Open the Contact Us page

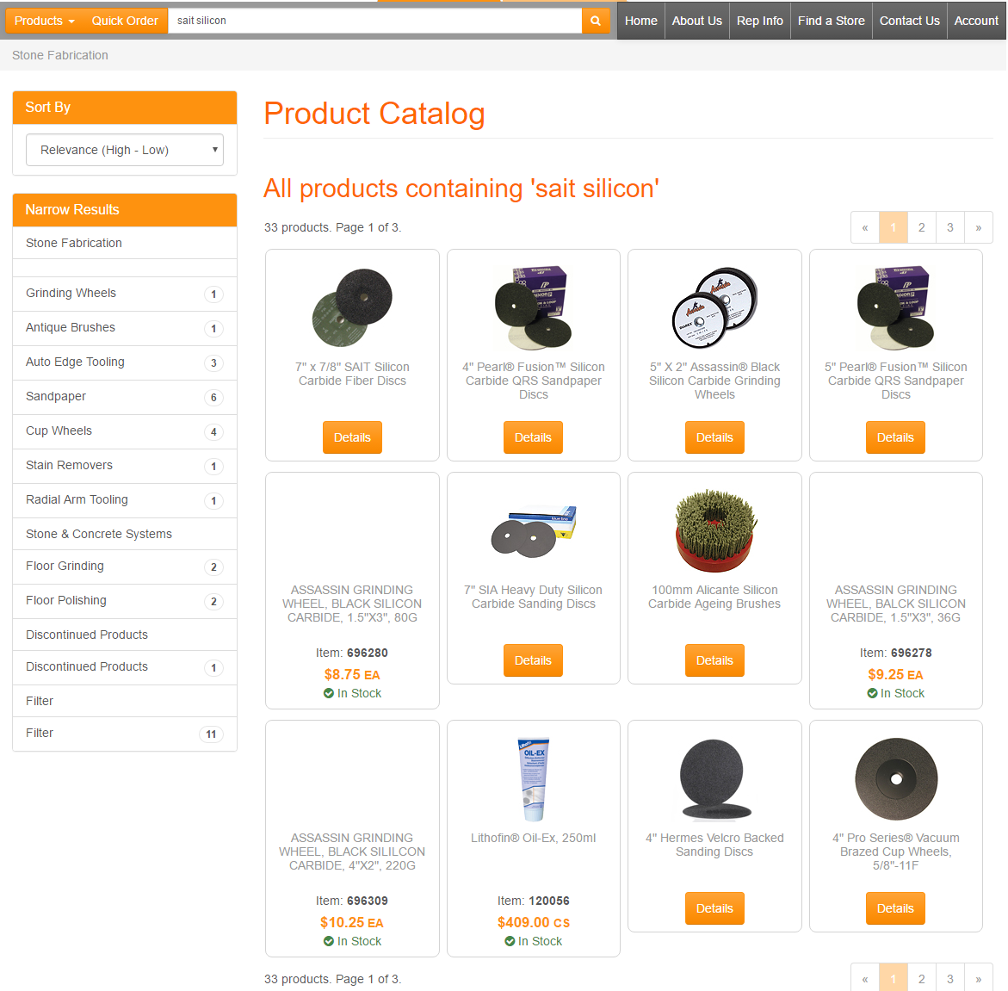[x=909, y=21]
